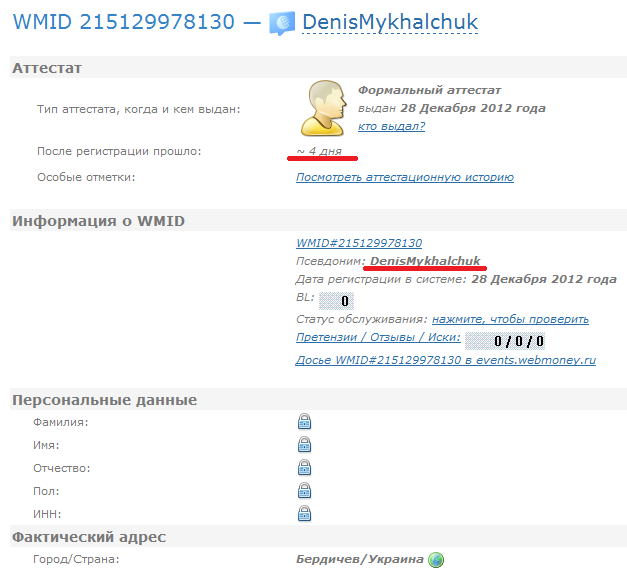Click the formal passport avatar image

323,108
